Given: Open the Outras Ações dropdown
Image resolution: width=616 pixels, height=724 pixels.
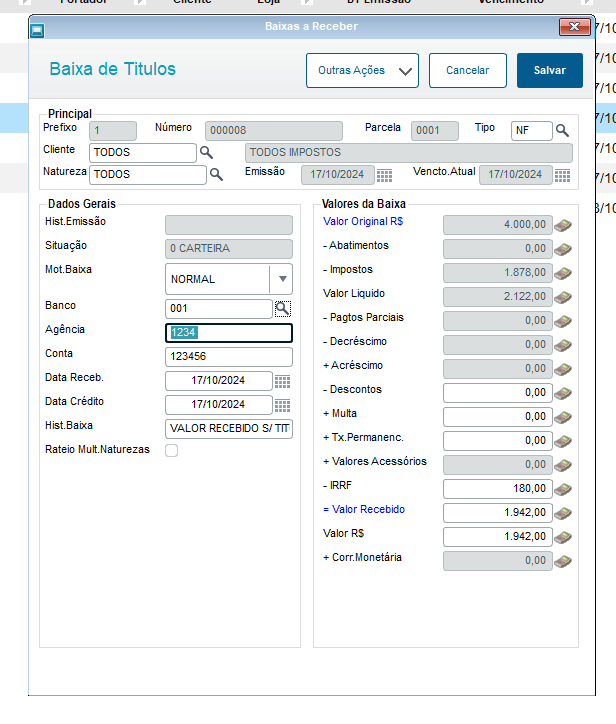Looking at the screenshot, I should pos(362,70).
